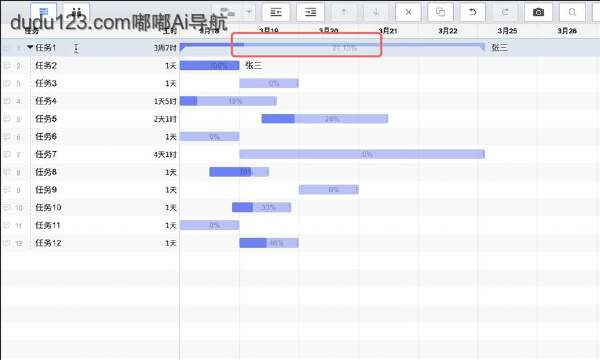Click the redo arrow icon

pyautogui.click(x=505, y=12)
